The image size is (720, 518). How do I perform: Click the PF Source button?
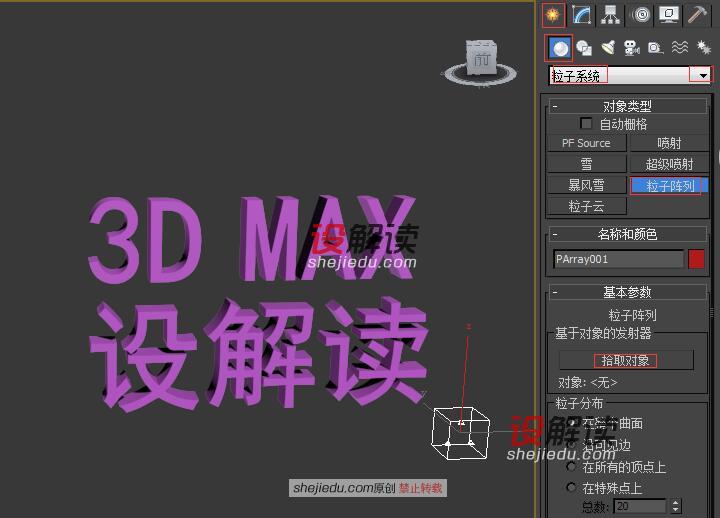tap(586, 143)
